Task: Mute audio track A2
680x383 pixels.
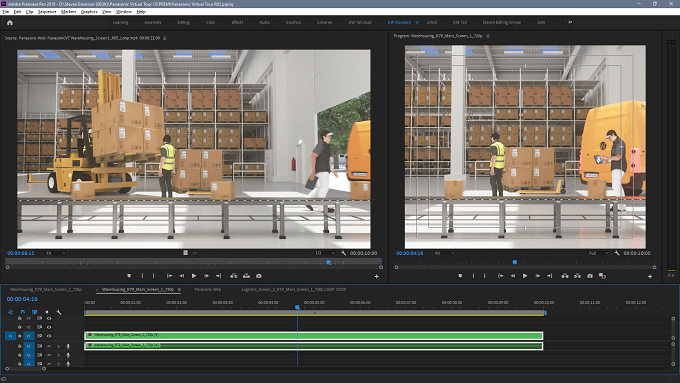Action: 49,355
